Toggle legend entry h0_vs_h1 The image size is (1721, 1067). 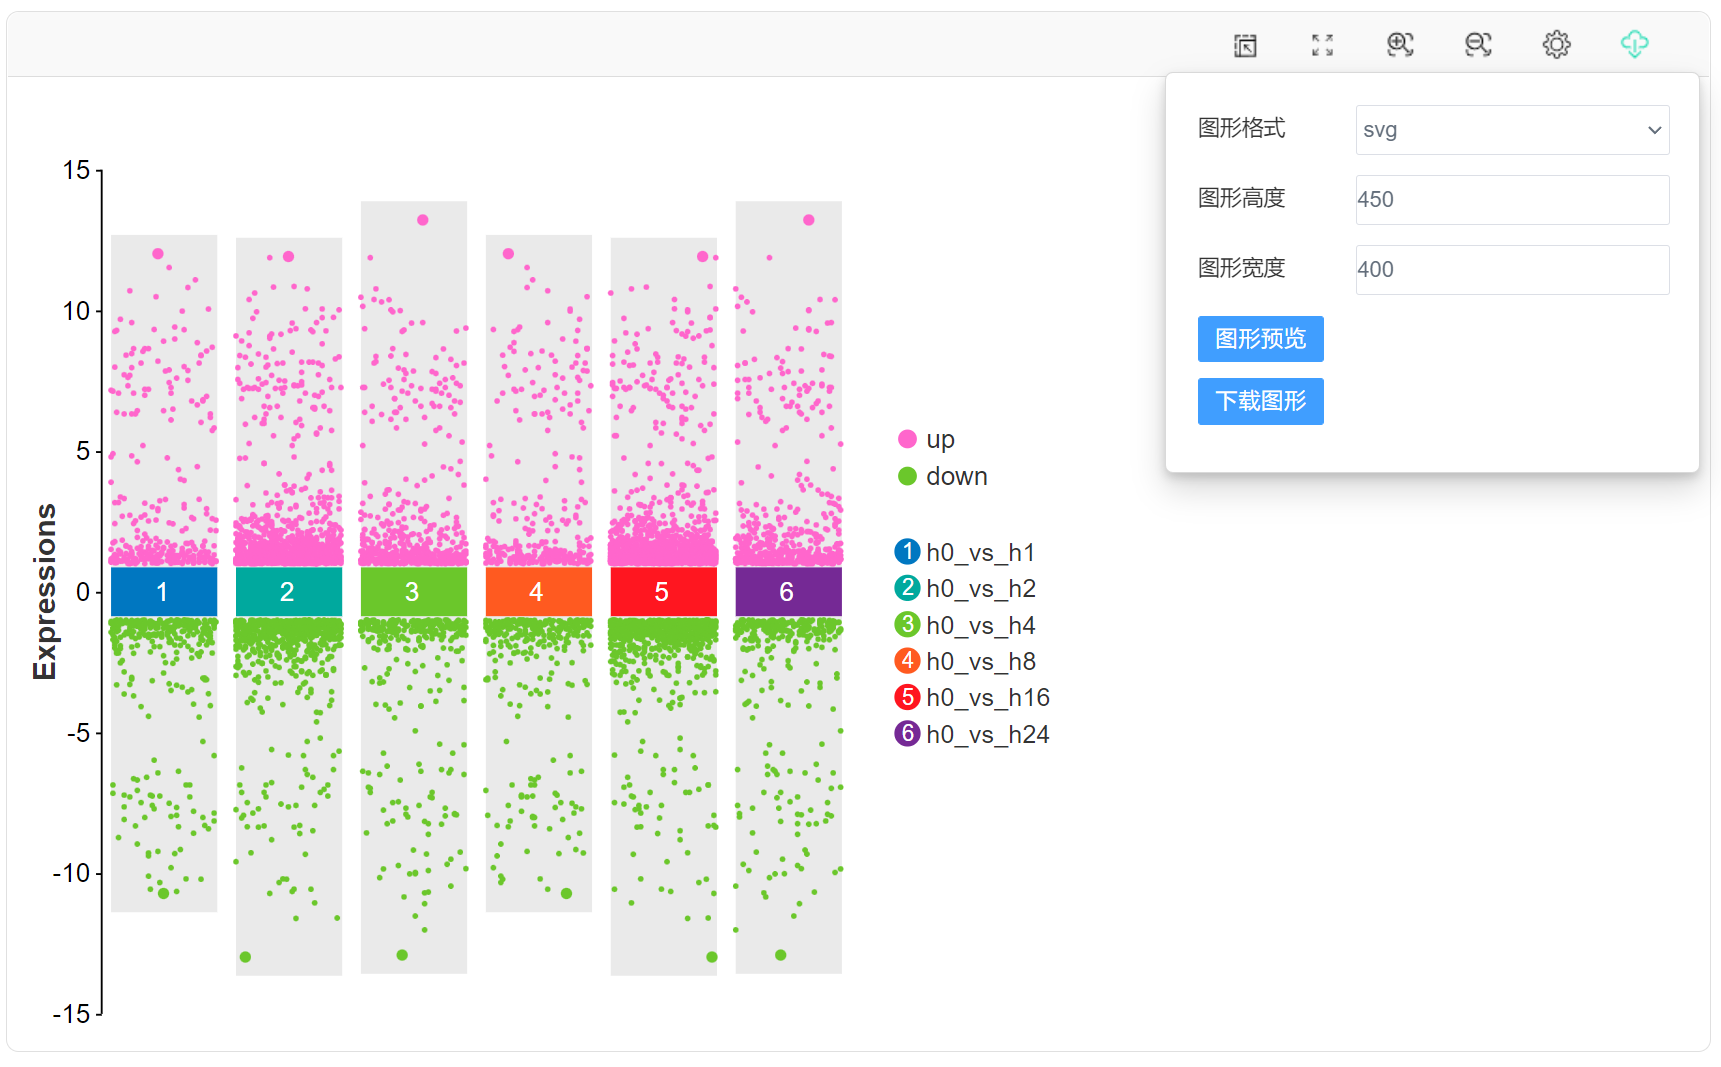click(x=965, y=552)
